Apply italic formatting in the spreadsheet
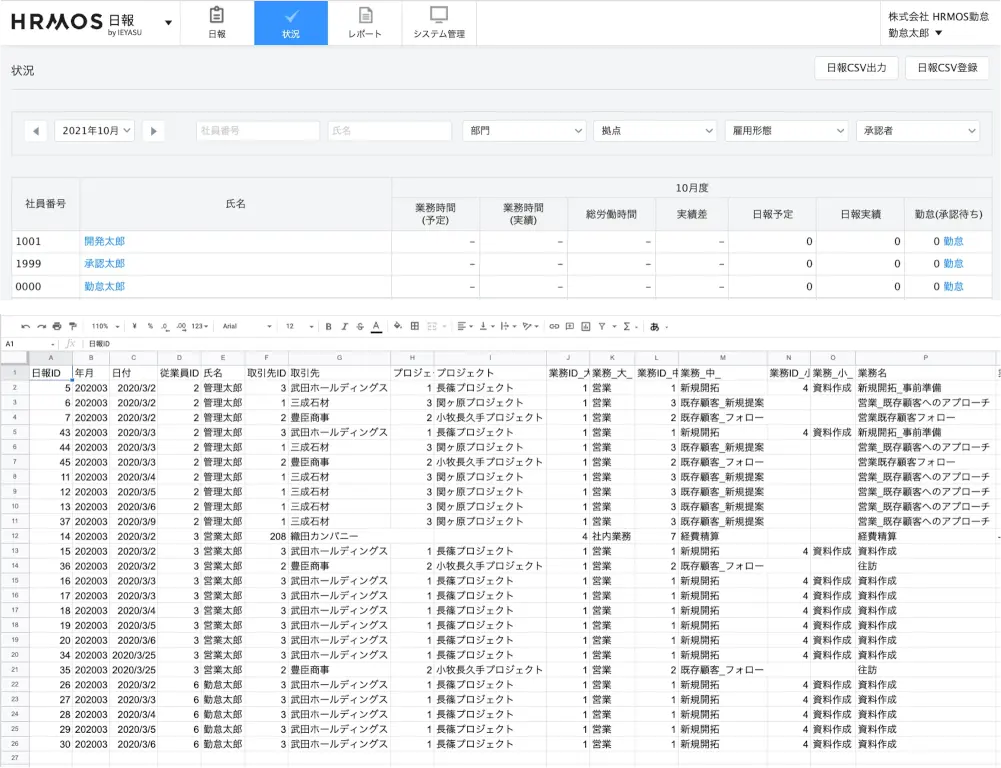 343,326
